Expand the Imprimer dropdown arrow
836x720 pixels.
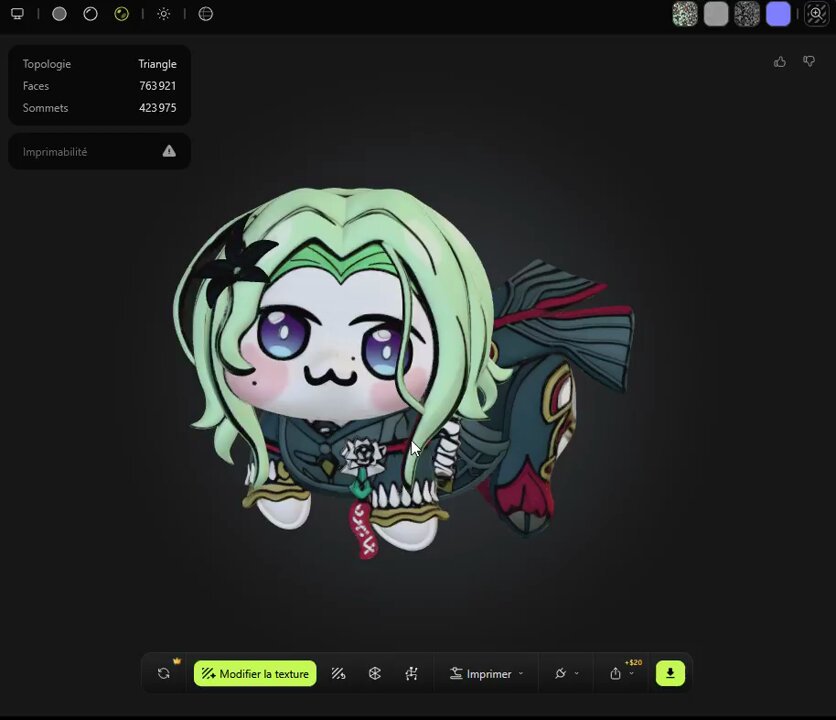(521, 674)
